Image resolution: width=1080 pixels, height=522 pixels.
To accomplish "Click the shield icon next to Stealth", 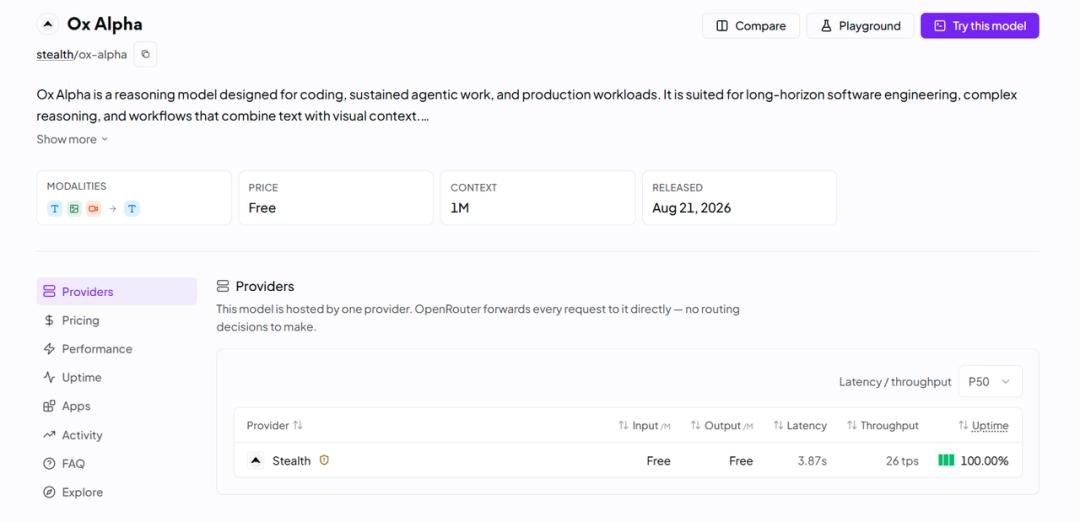I will tap(324, 461).
